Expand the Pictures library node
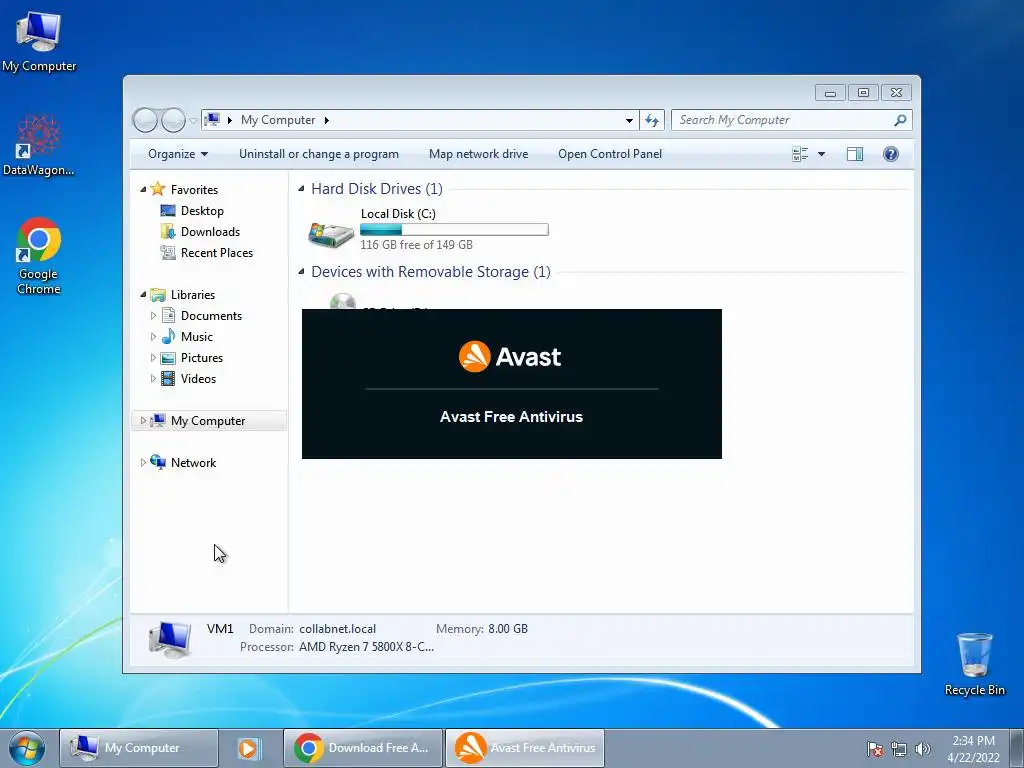This screenshot has width=1024, height=768. 153,358
